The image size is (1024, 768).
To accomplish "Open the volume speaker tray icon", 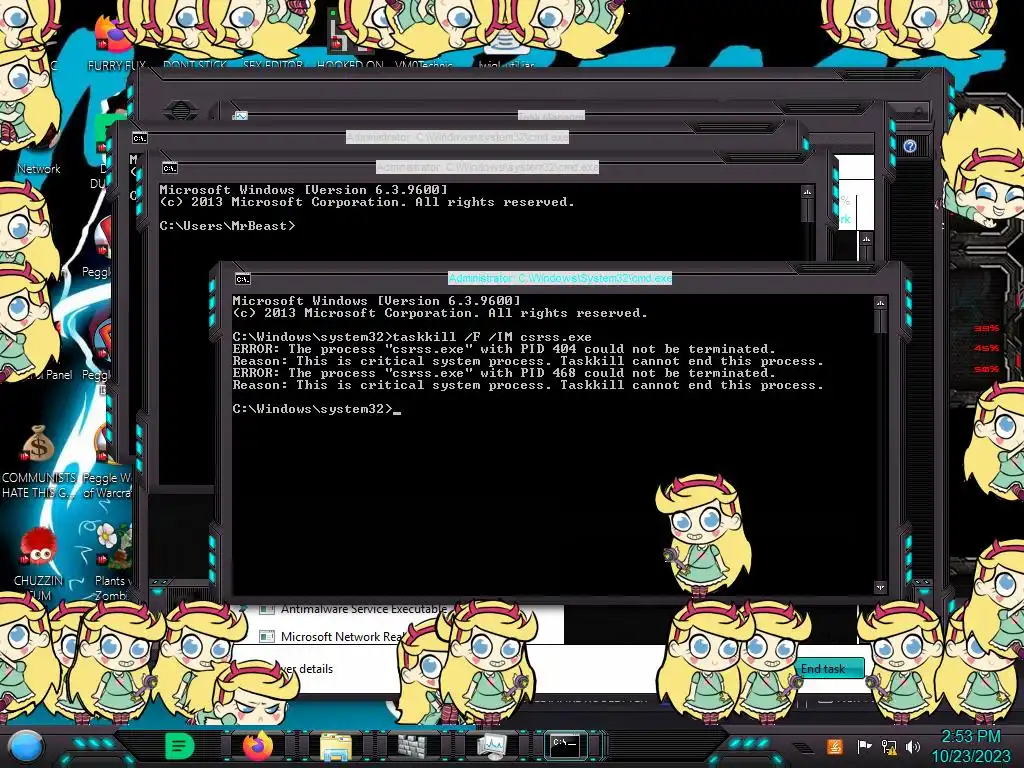I will [x=913, y=746].
